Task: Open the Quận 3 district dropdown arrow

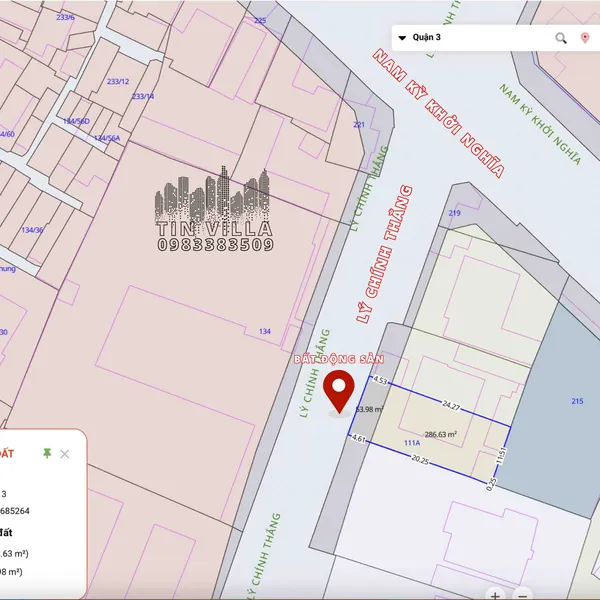Action: tap(402, 38)
